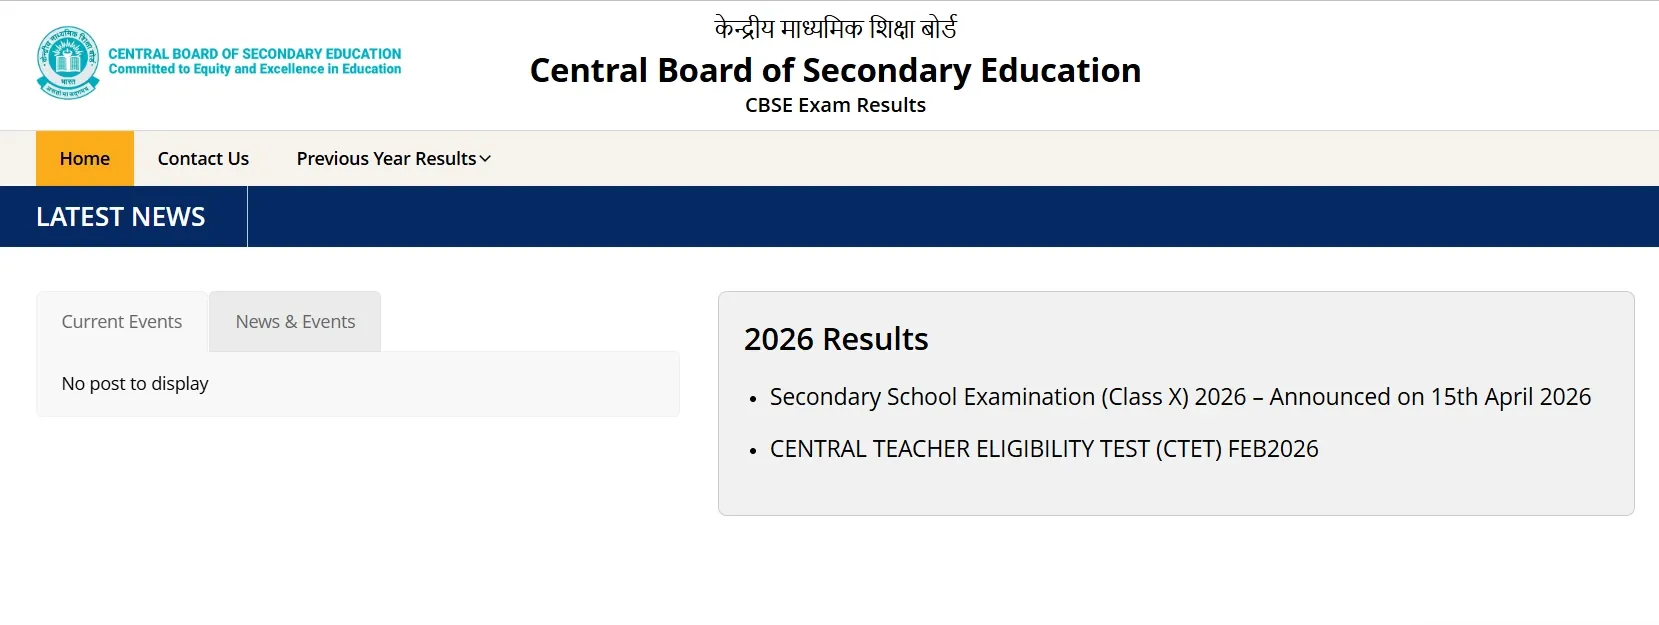
Task: Expand the chevron next to Previous Year Results
Action: tap(485, 158)
